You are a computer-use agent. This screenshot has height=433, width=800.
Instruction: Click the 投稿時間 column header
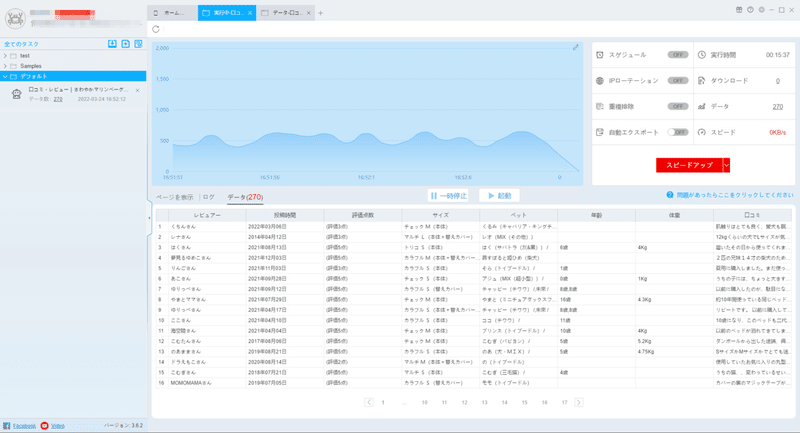coord(285,215)
